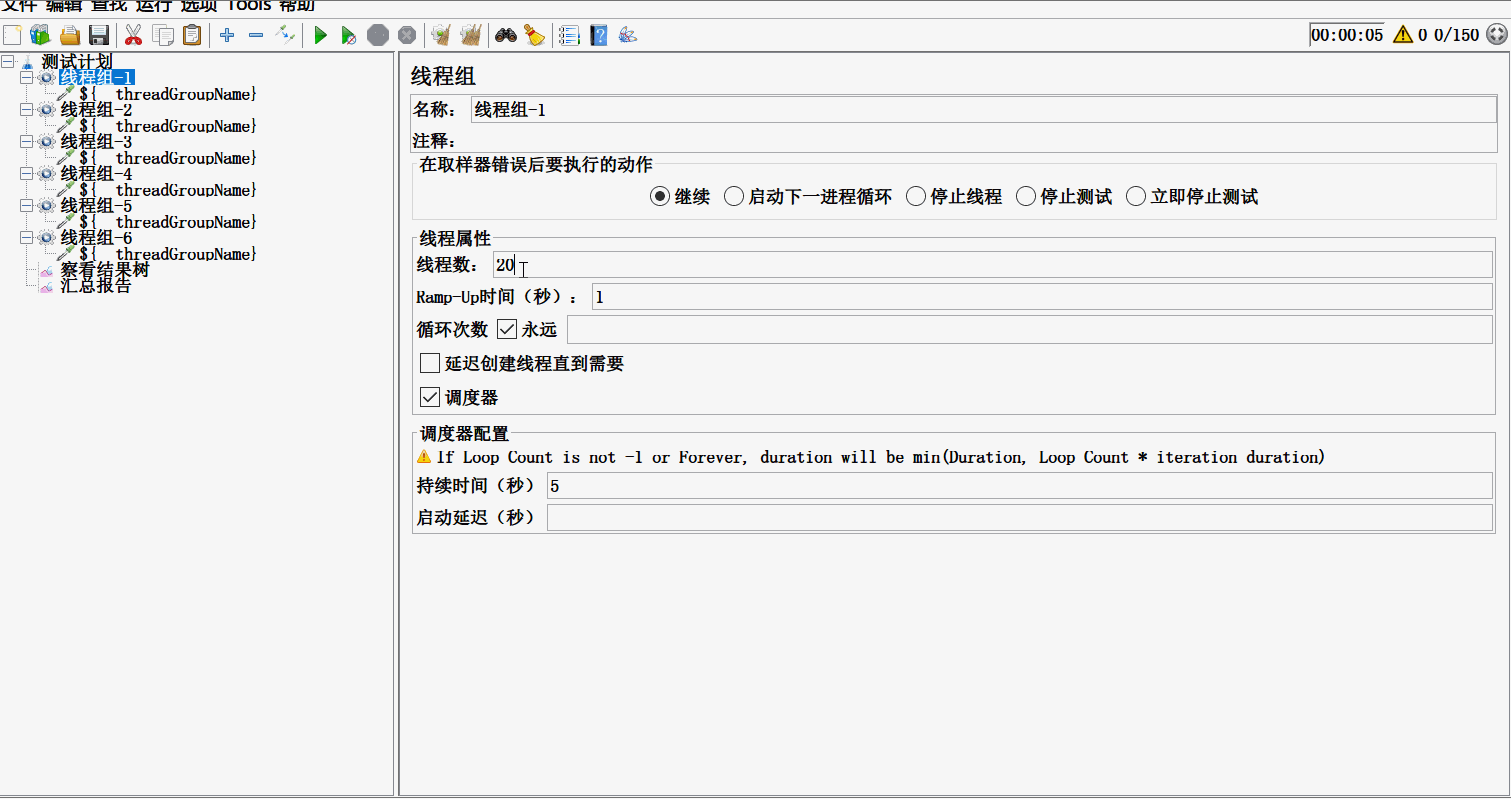Select the 启动下一进程循环 radio button
This screenshot has width=1511, height=799.
pyautogui.click(x=734, y=197)
